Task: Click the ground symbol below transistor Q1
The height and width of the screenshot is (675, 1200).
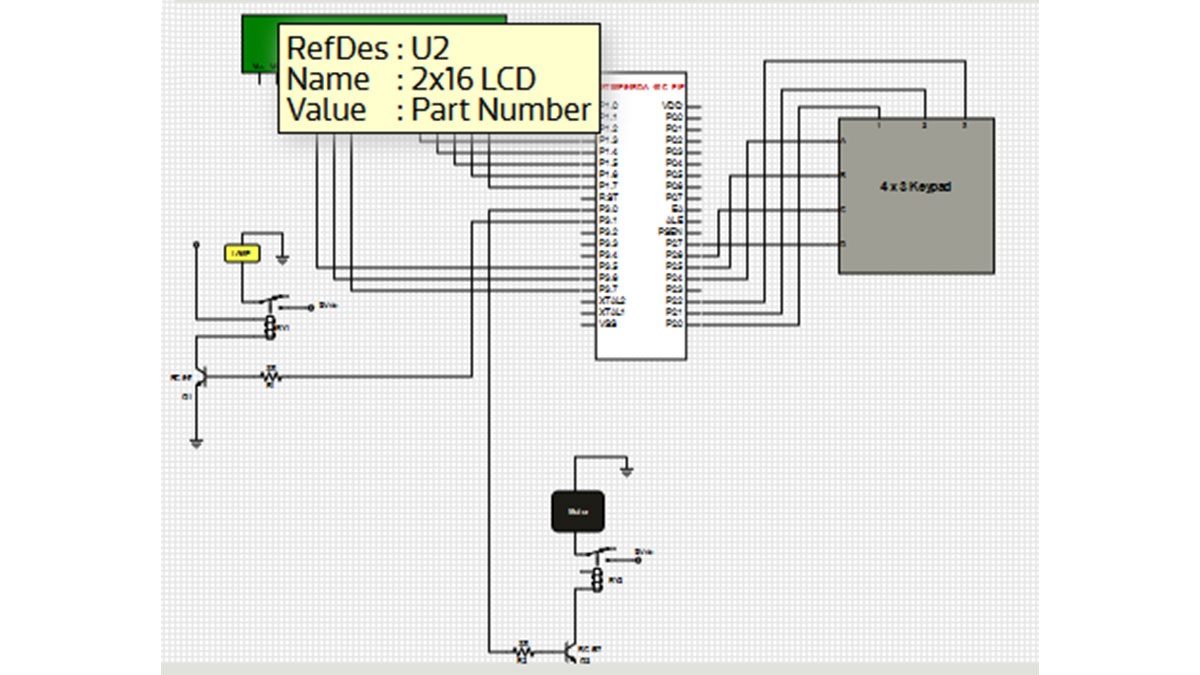Action: coord(198,441)
